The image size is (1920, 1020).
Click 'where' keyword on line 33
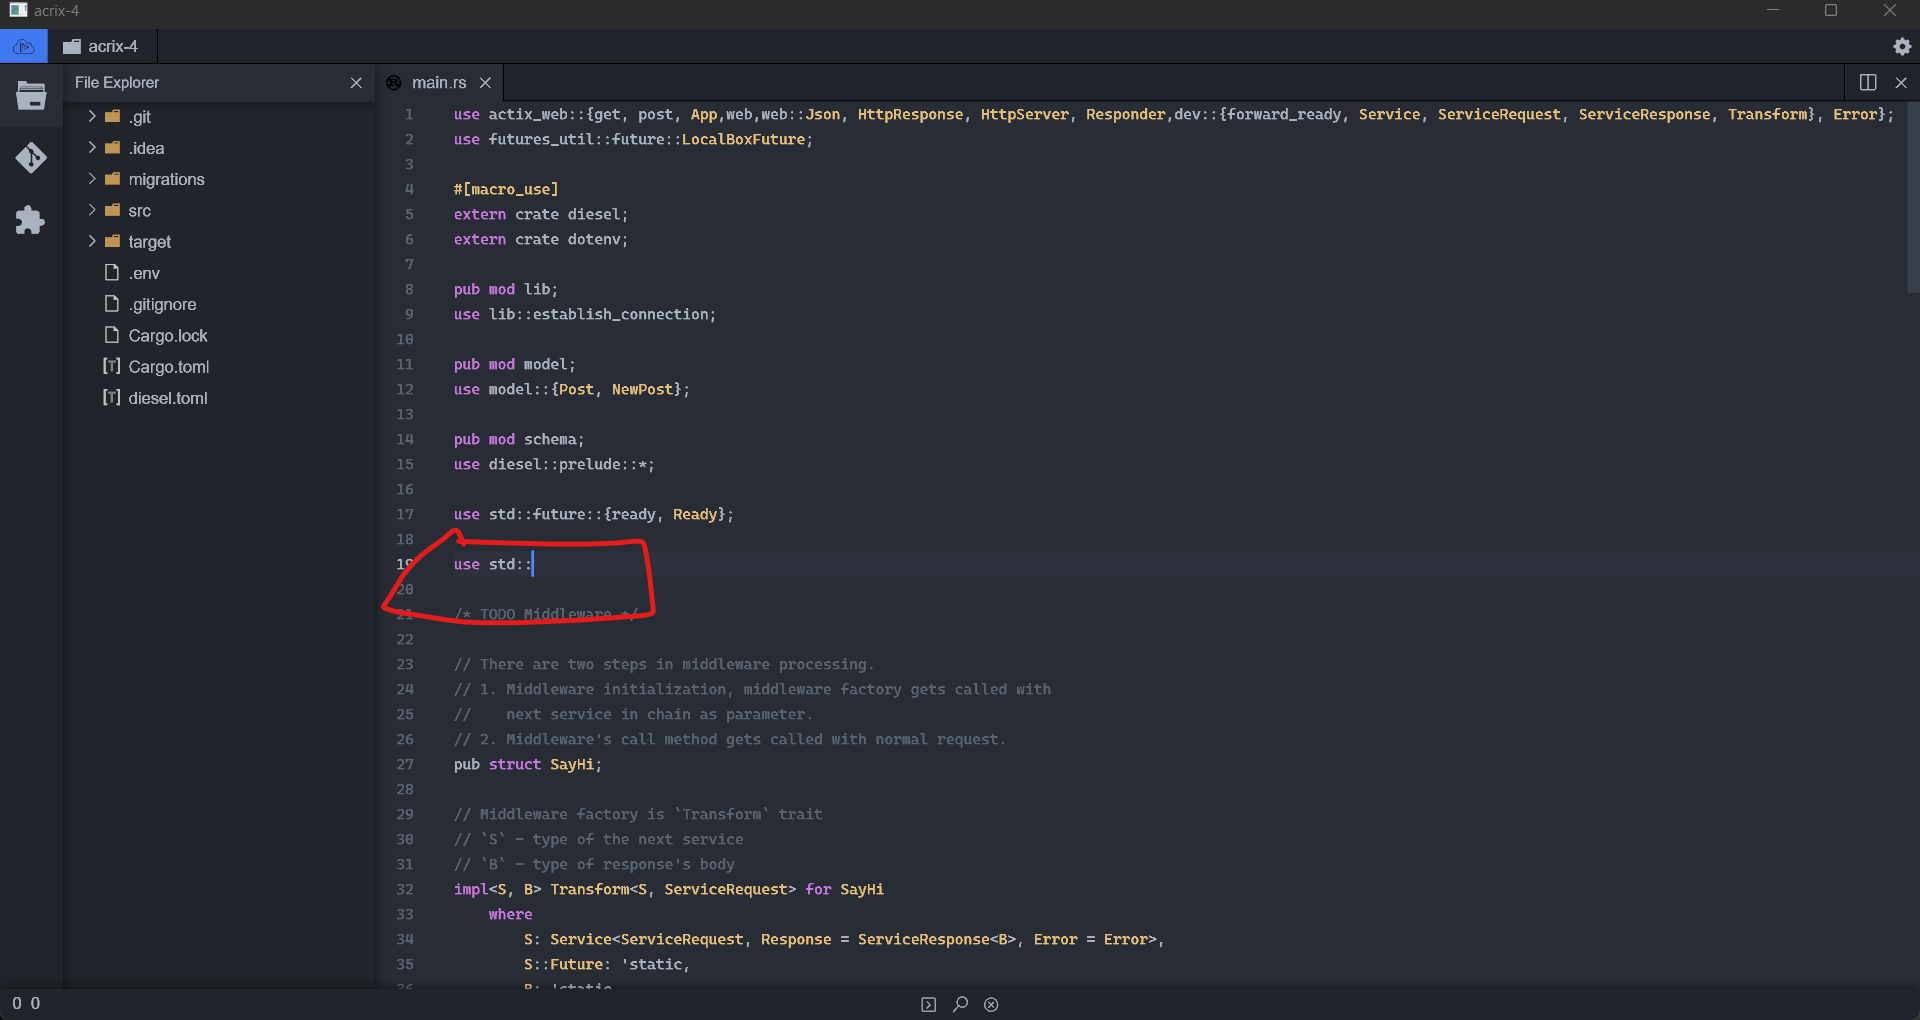[x=510, y=914]
